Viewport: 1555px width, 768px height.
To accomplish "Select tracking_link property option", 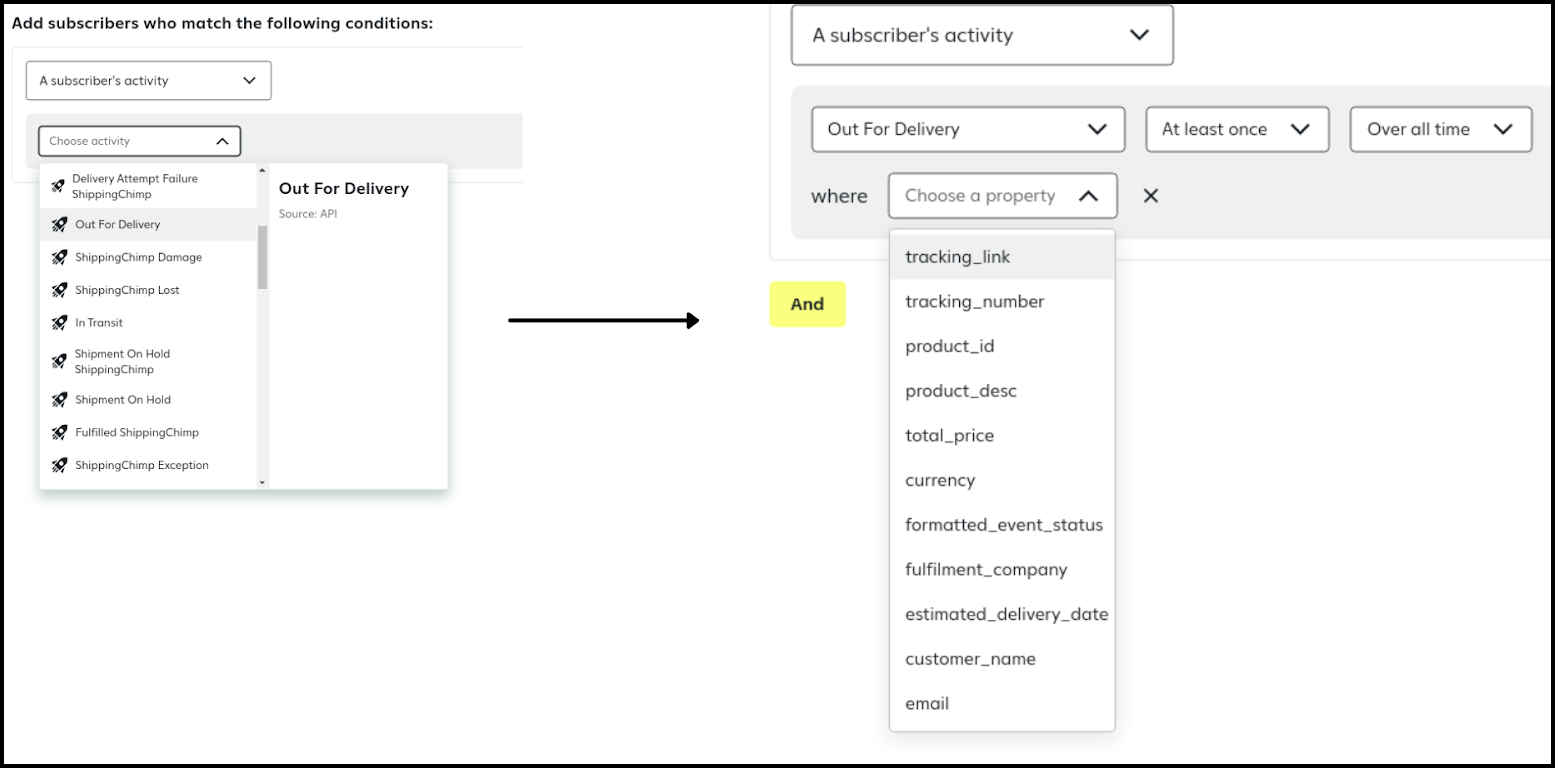I will point(957,257).
